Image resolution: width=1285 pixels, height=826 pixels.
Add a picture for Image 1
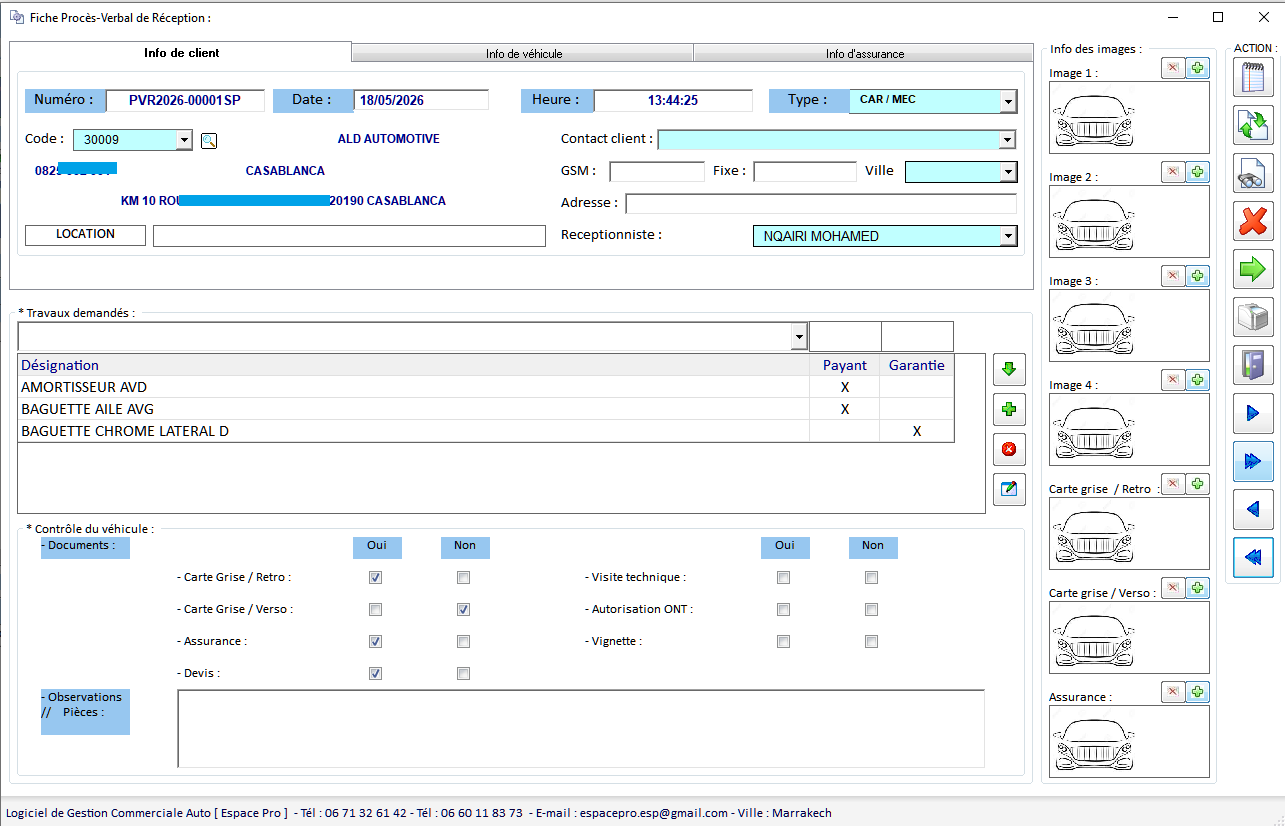[1198, 68]
